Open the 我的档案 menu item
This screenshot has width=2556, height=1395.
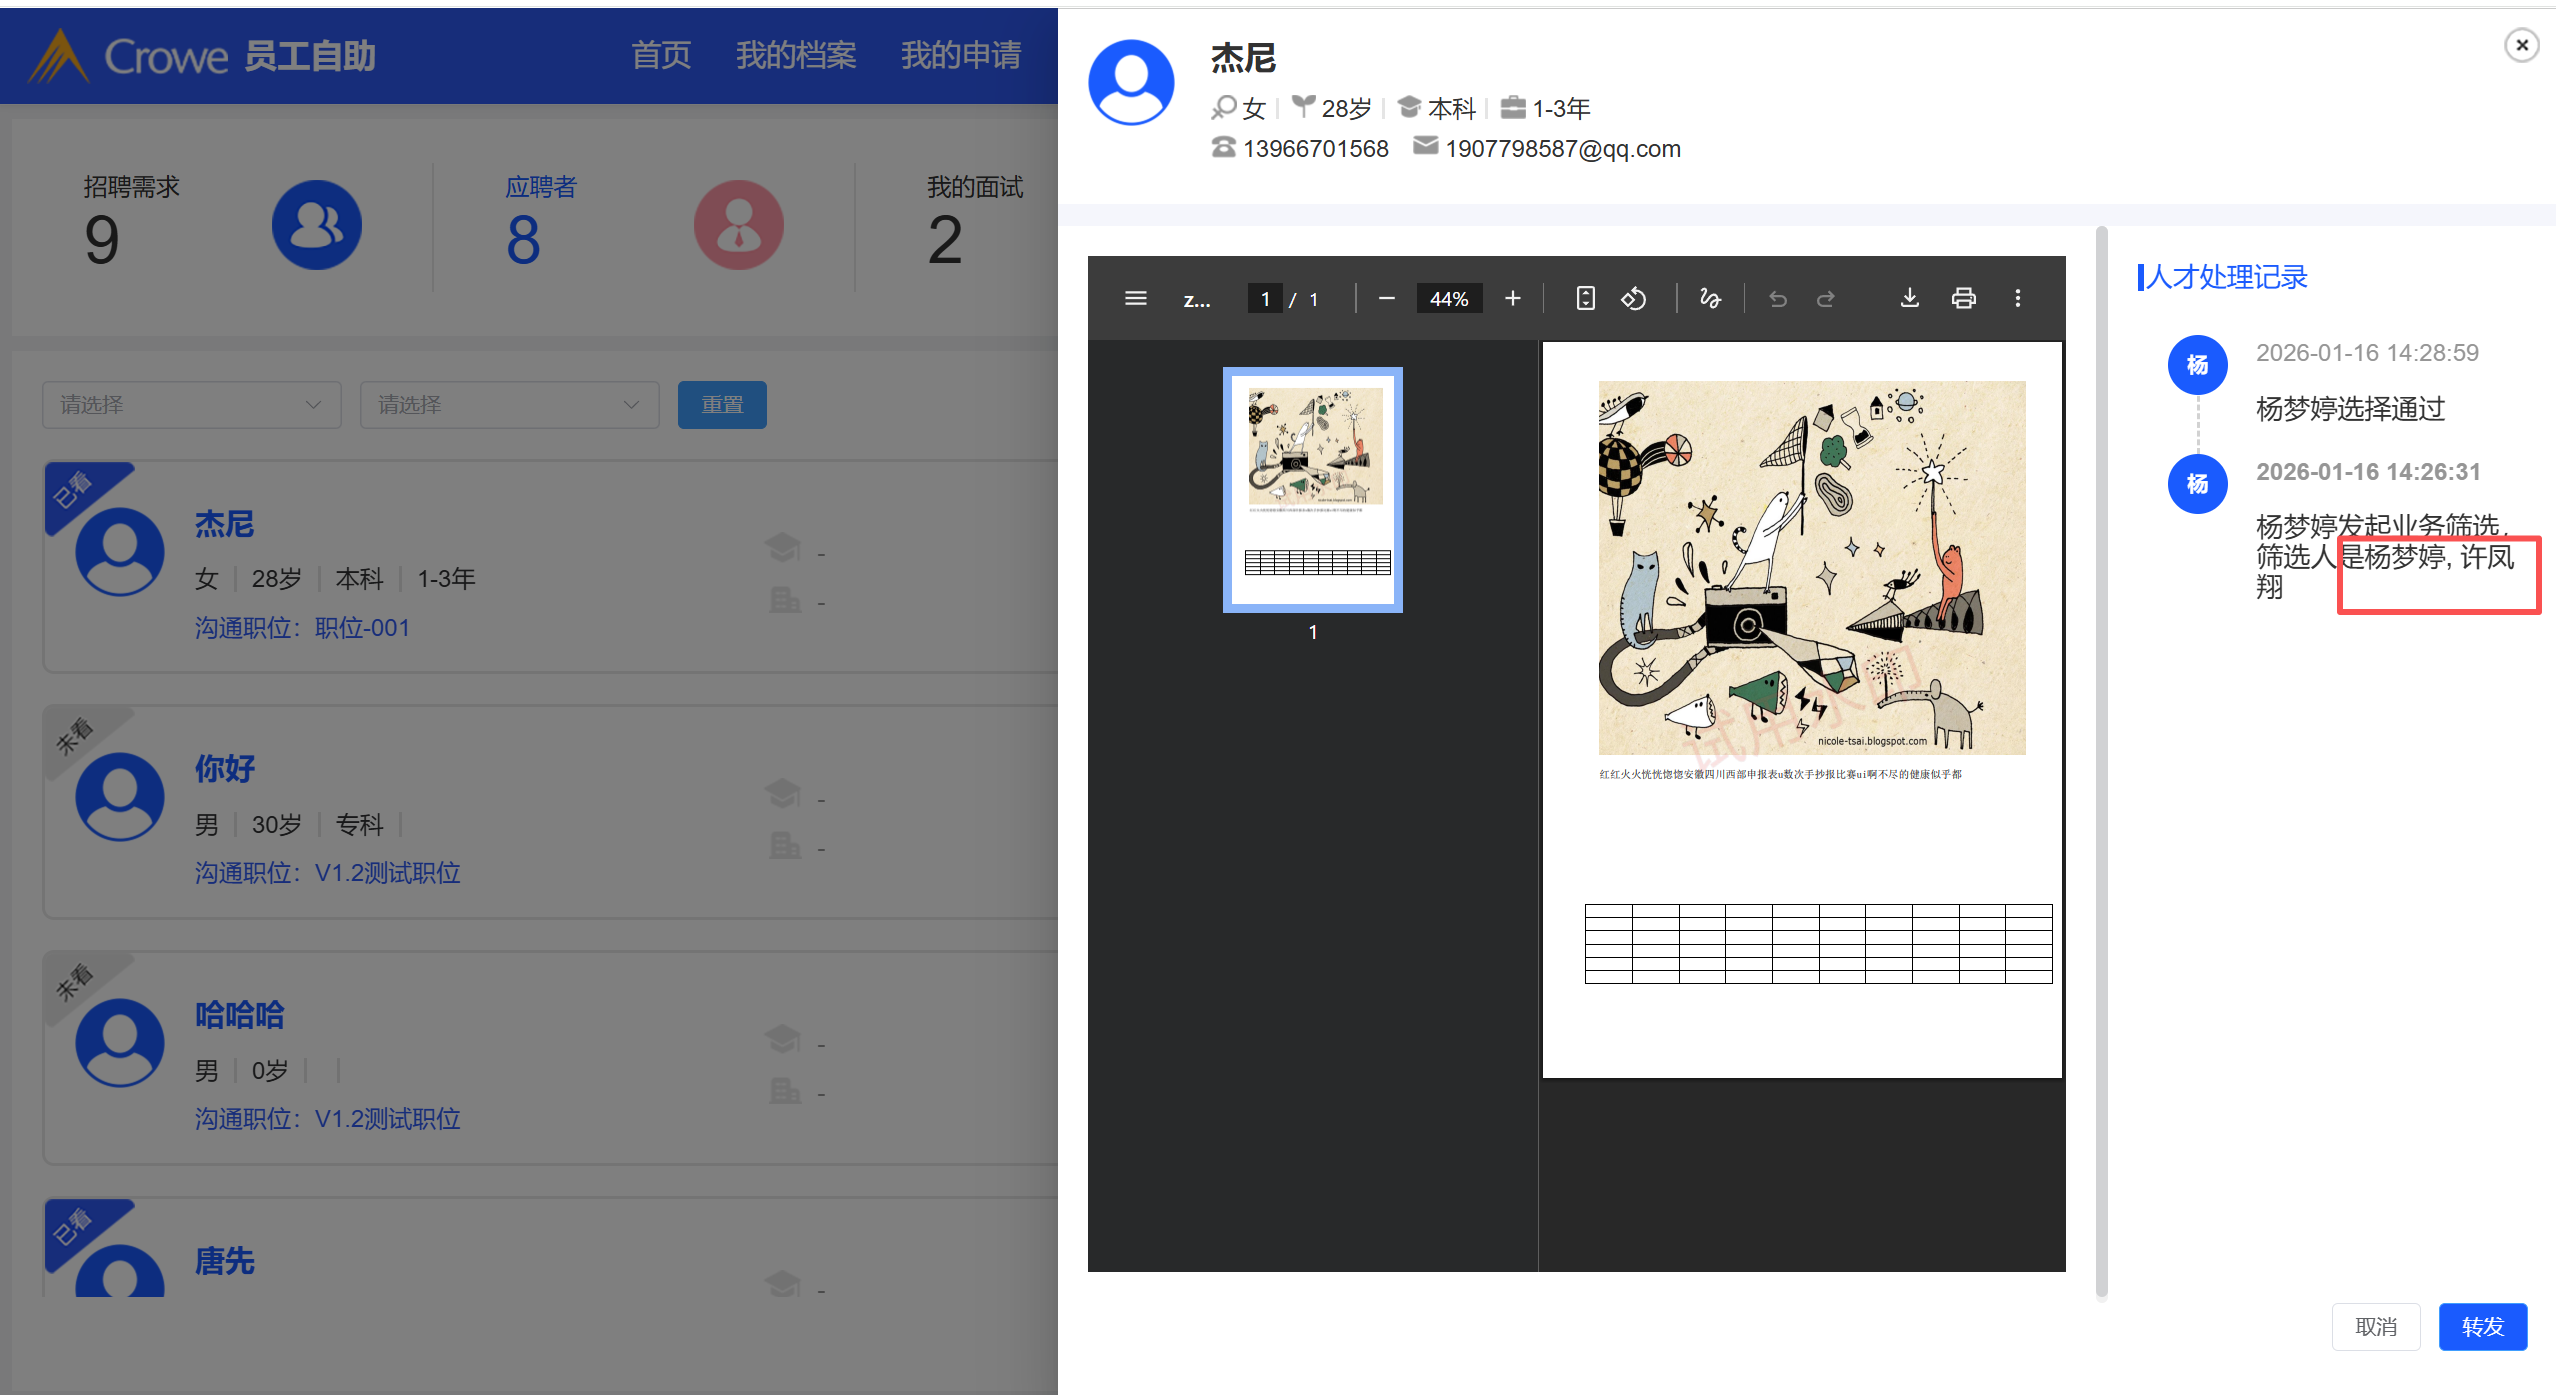[x=795, y=55]
